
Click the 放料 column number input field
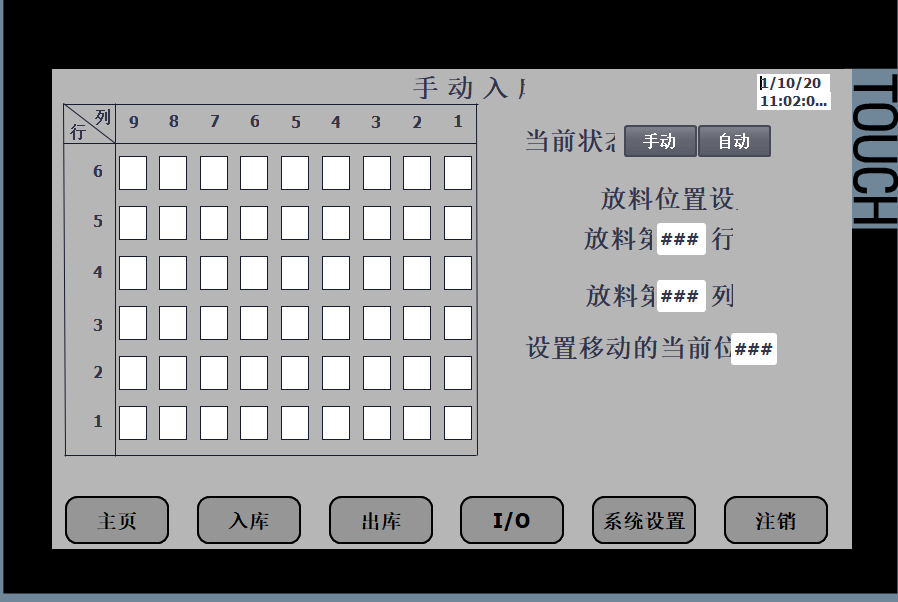680,296
